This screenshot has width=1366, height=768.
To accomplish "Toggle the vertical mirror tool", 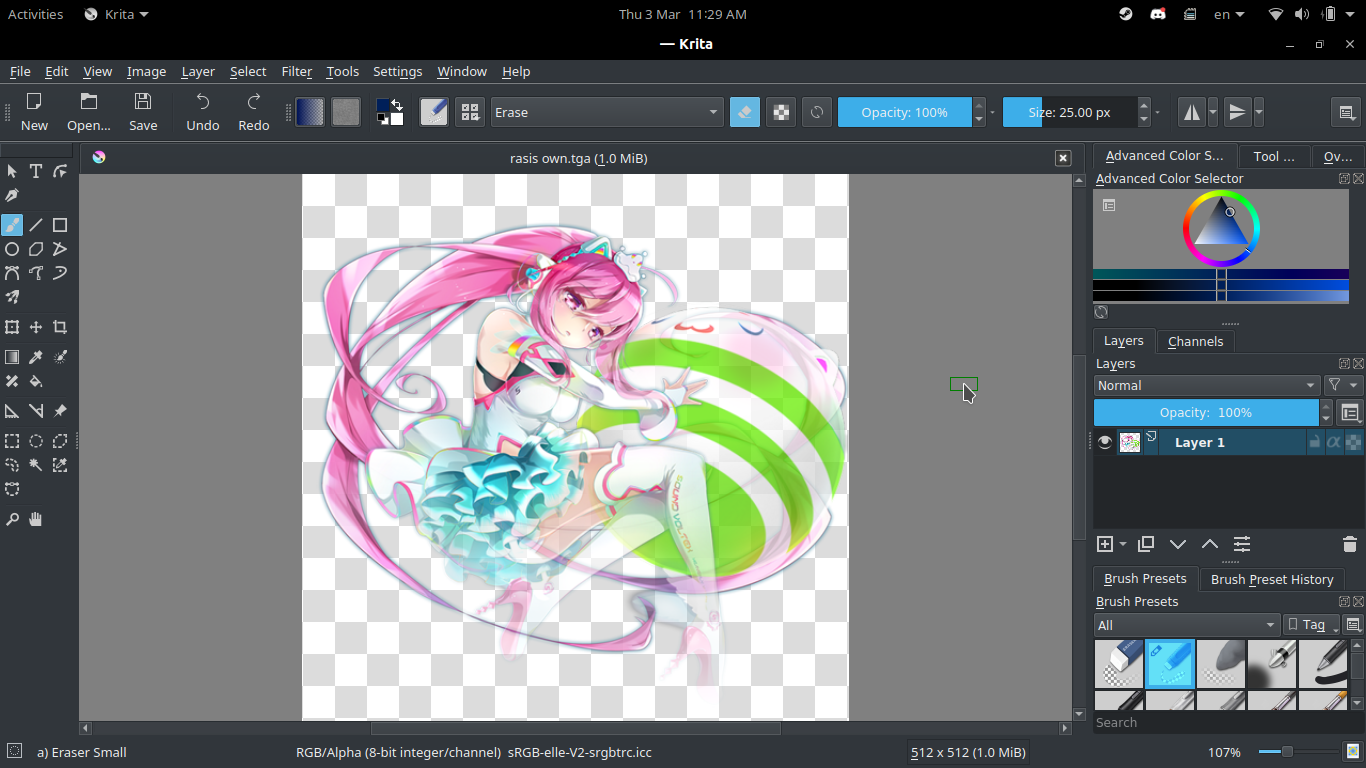I will pos(1238,112).
